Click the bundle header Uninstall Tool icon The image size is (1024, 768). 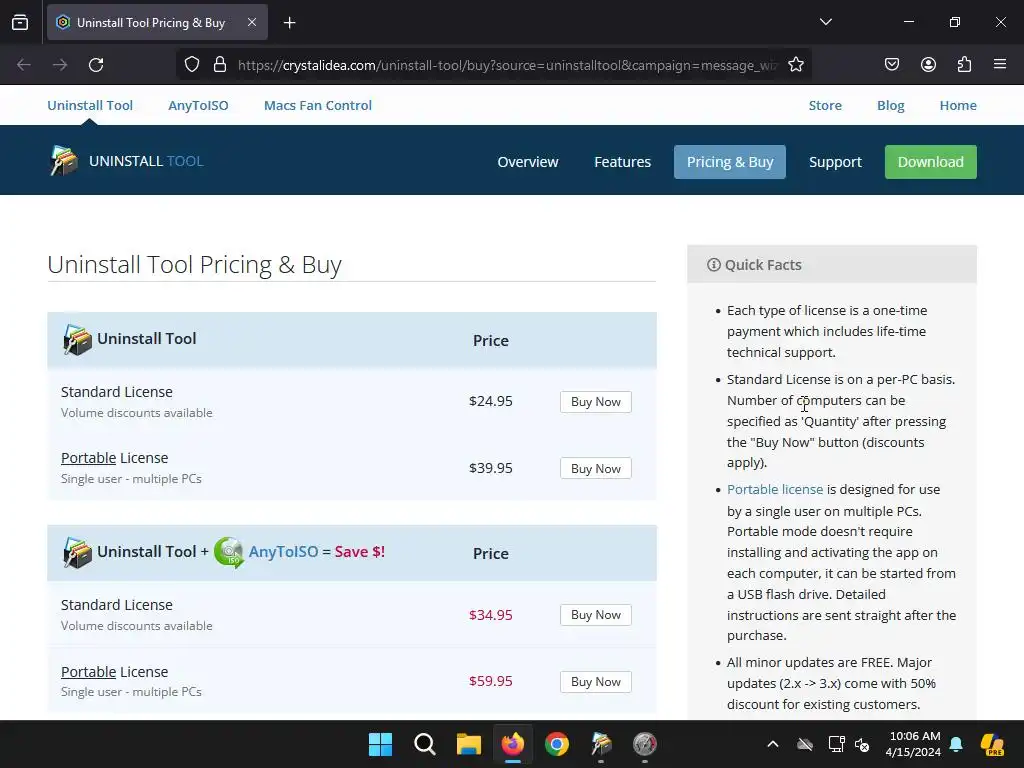[x=77, y=552]
